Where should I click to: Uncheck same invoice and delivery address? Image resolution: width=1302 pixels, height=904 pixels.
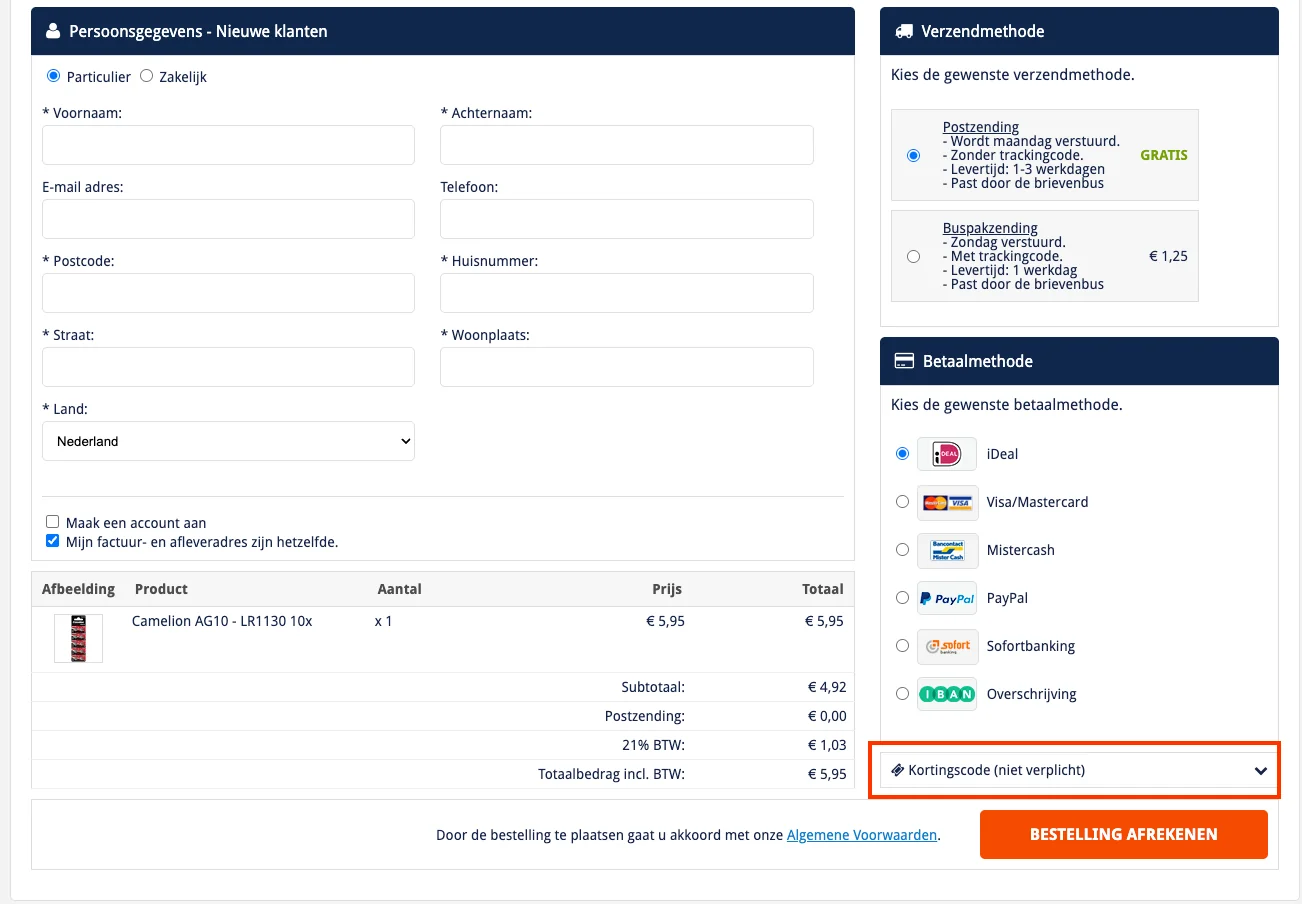click(x=53, y=542)
